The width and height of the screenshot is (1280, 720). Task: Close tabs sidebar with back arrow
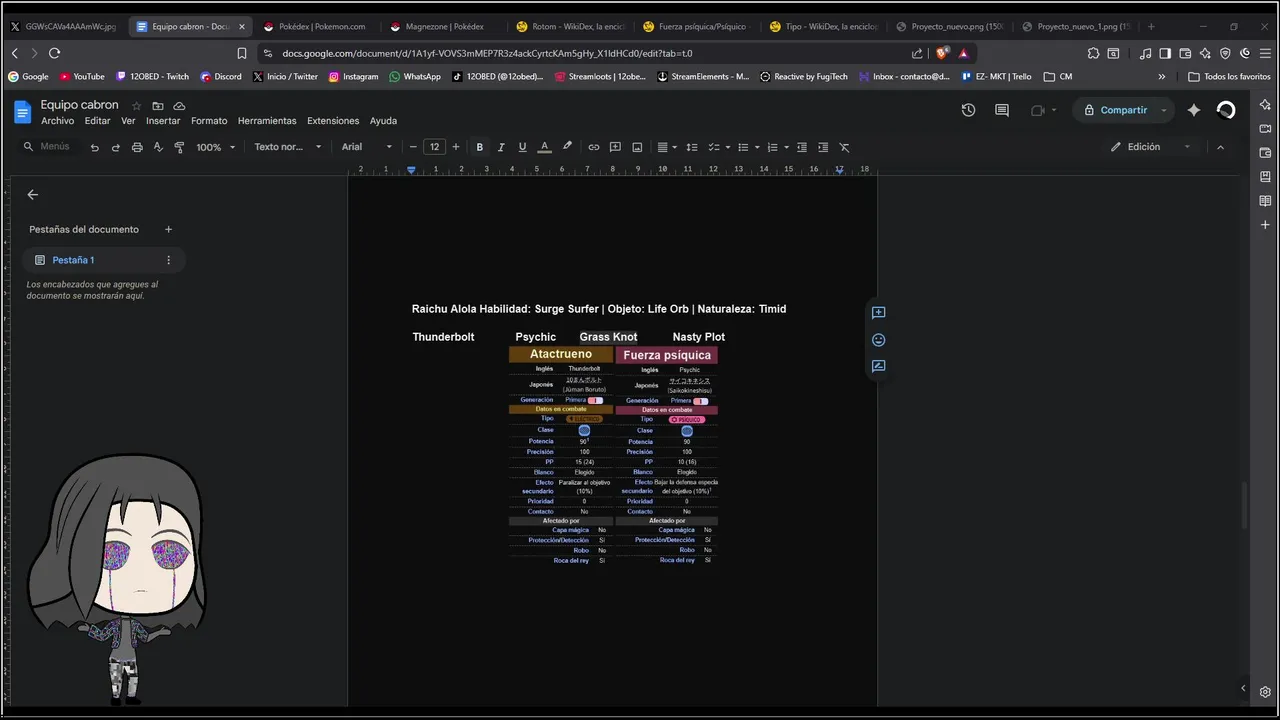click(x=33, y=195)
